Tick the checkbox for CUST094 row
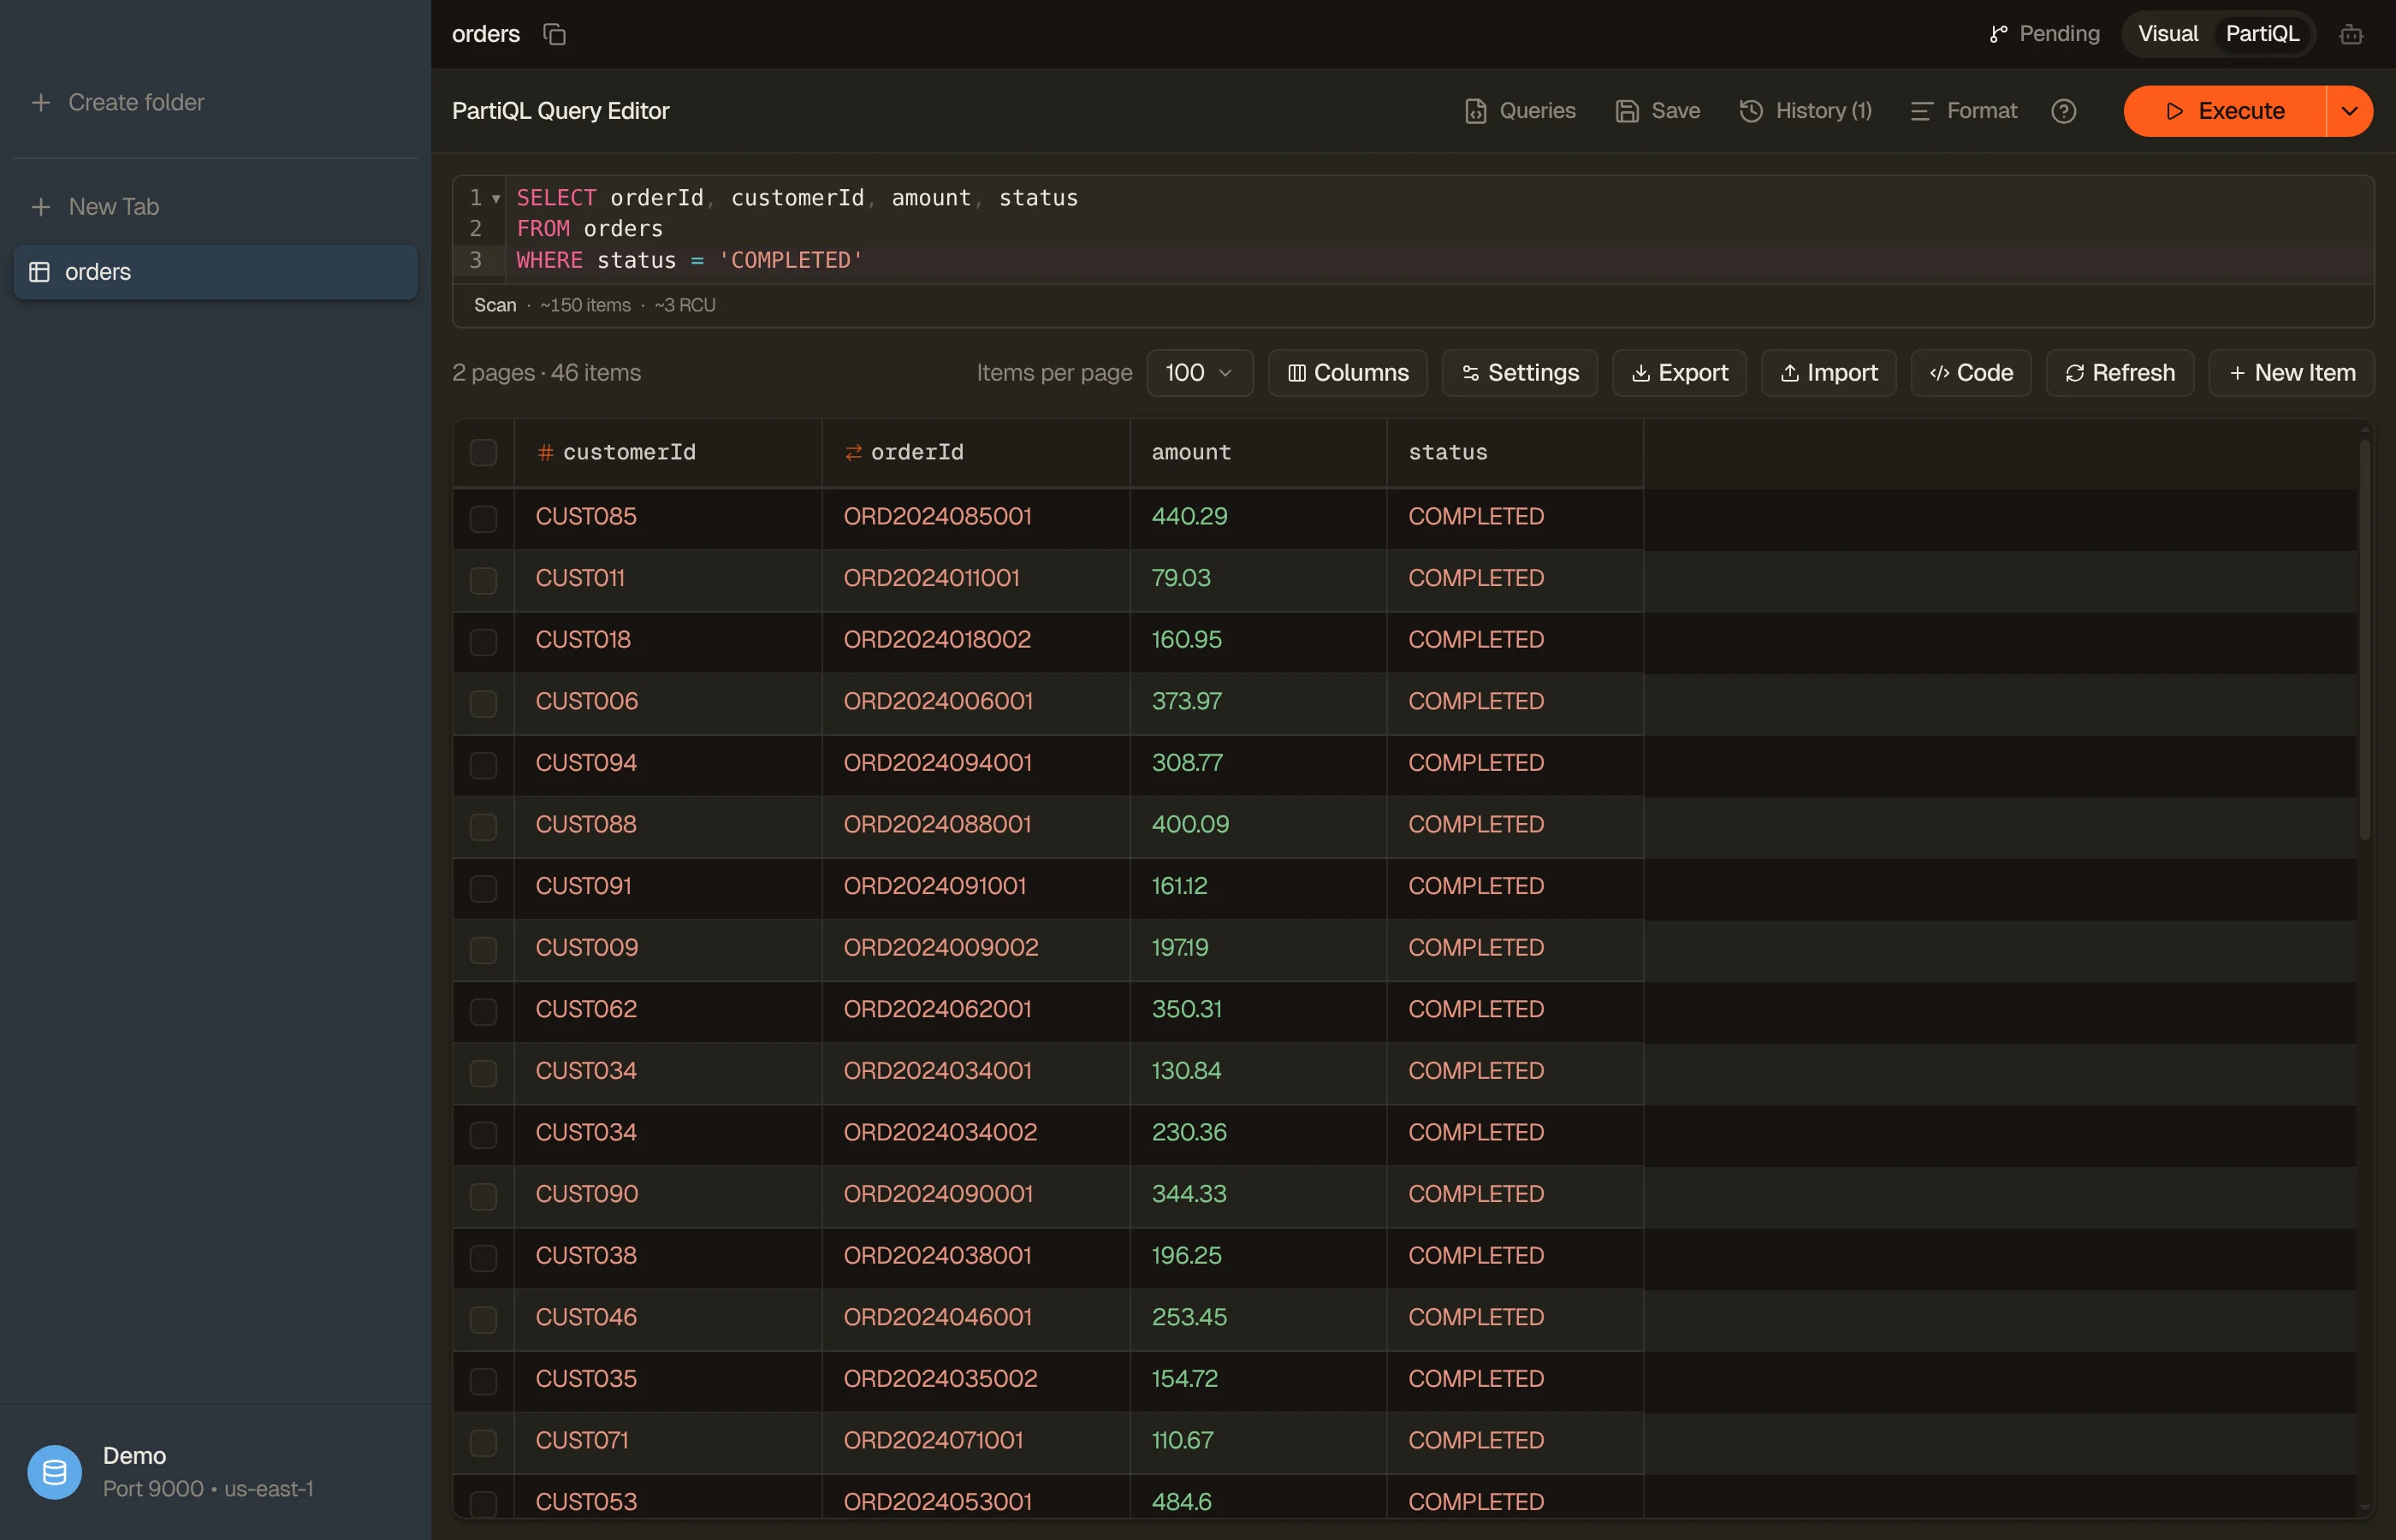The width and height of the screenshot is (2396, 1540). click(483, 765)
